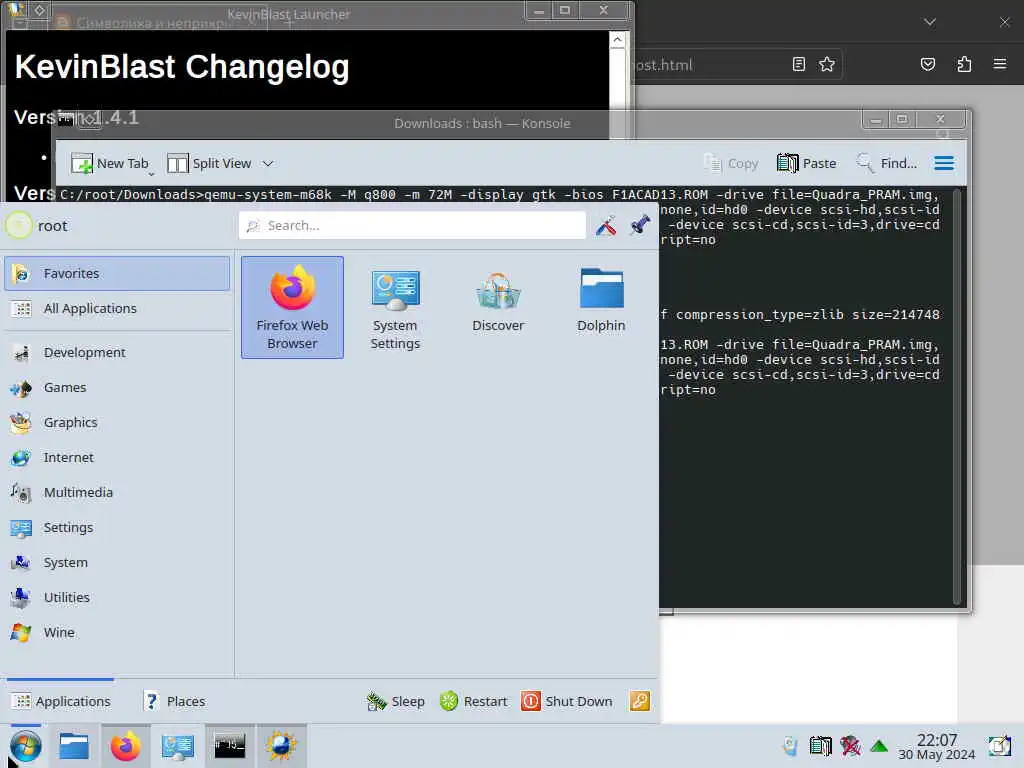1024x768 pixels.
Task: Open Dolphin from the taskbar
Action: pos(73,746)
